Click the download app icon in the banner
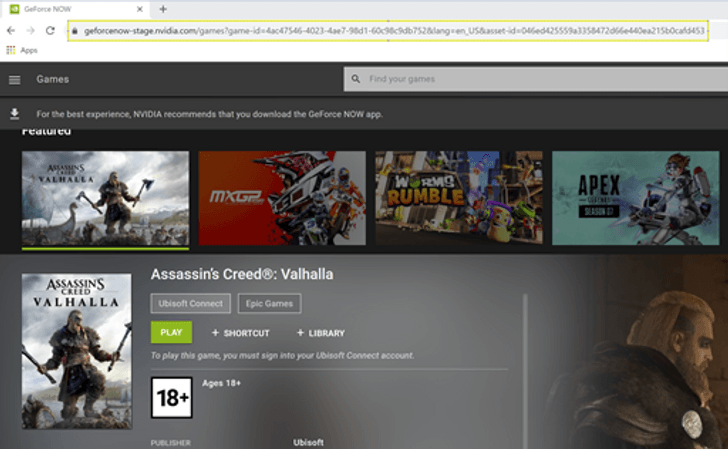Image resolution: width=728 pixels, height=449 pixels. coord(14,114)
